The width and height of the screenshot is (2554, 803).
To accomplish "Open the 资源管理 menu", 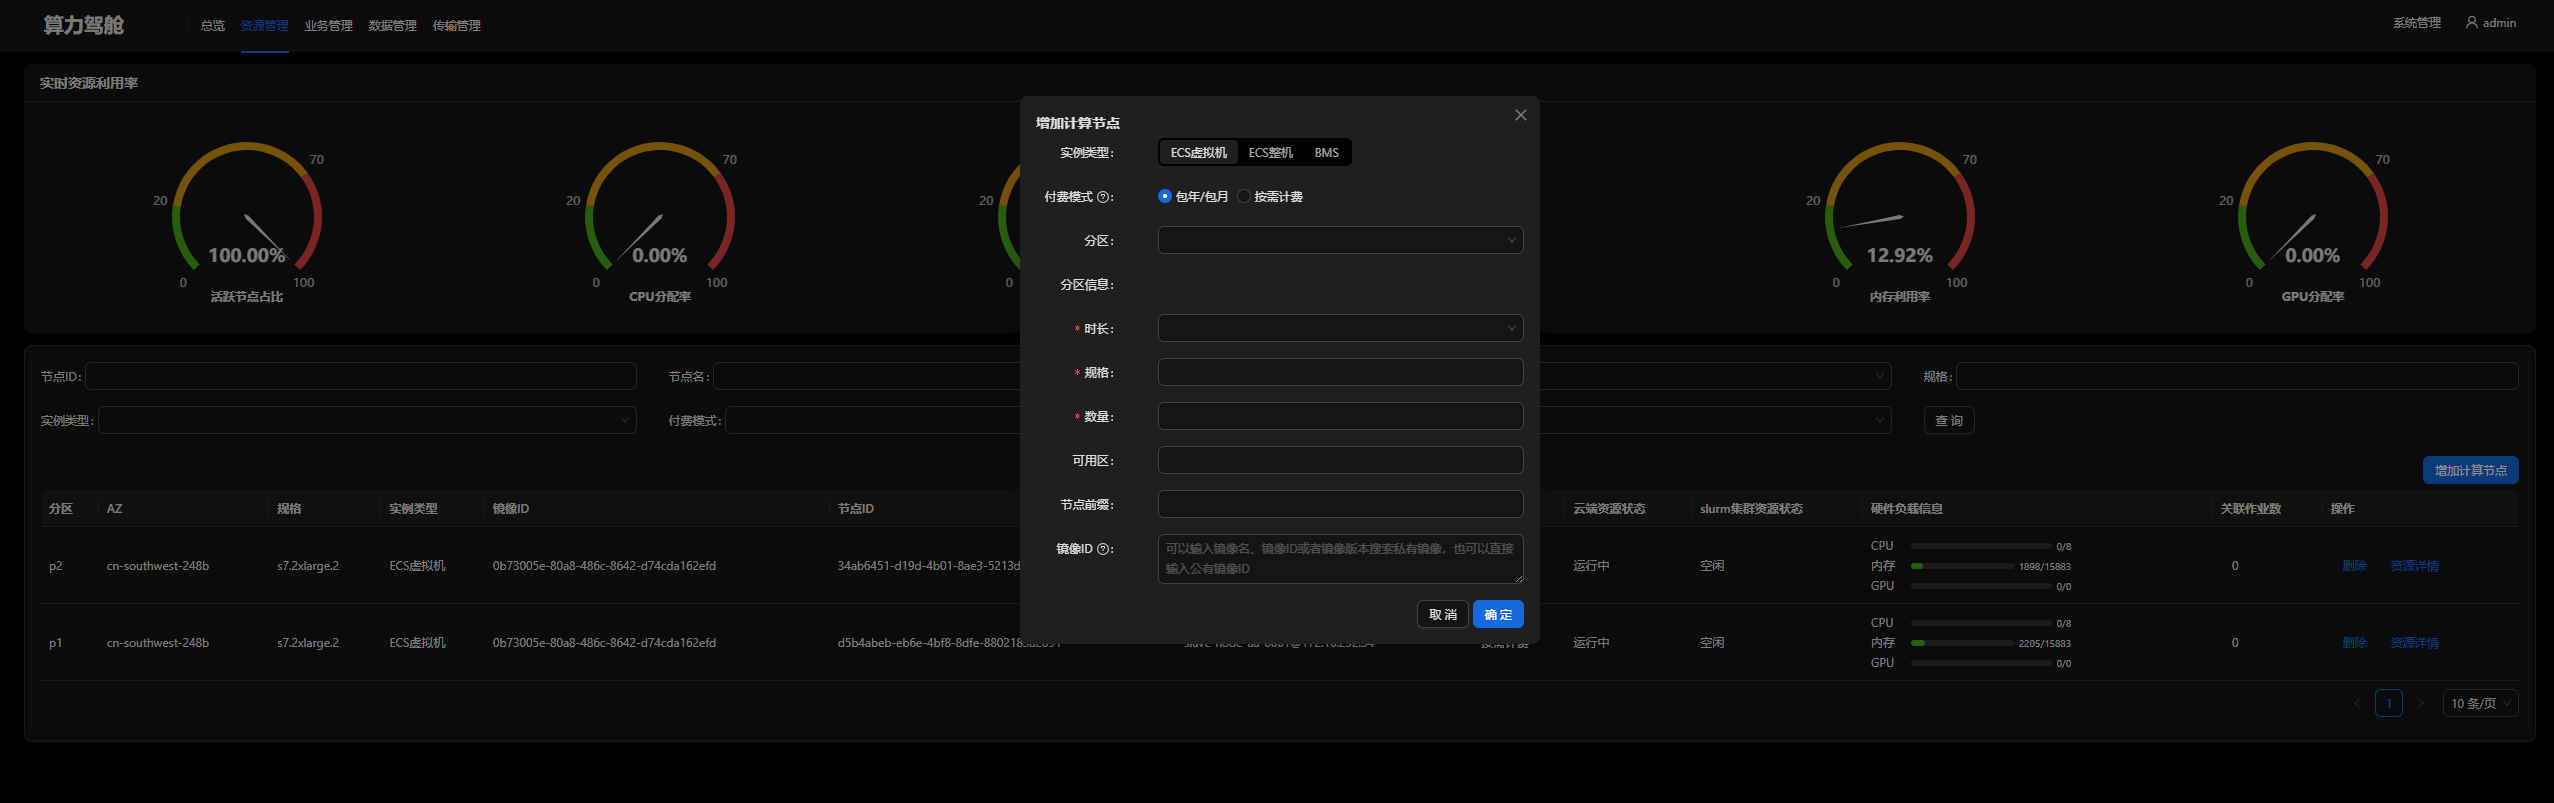I will point(264,26).
